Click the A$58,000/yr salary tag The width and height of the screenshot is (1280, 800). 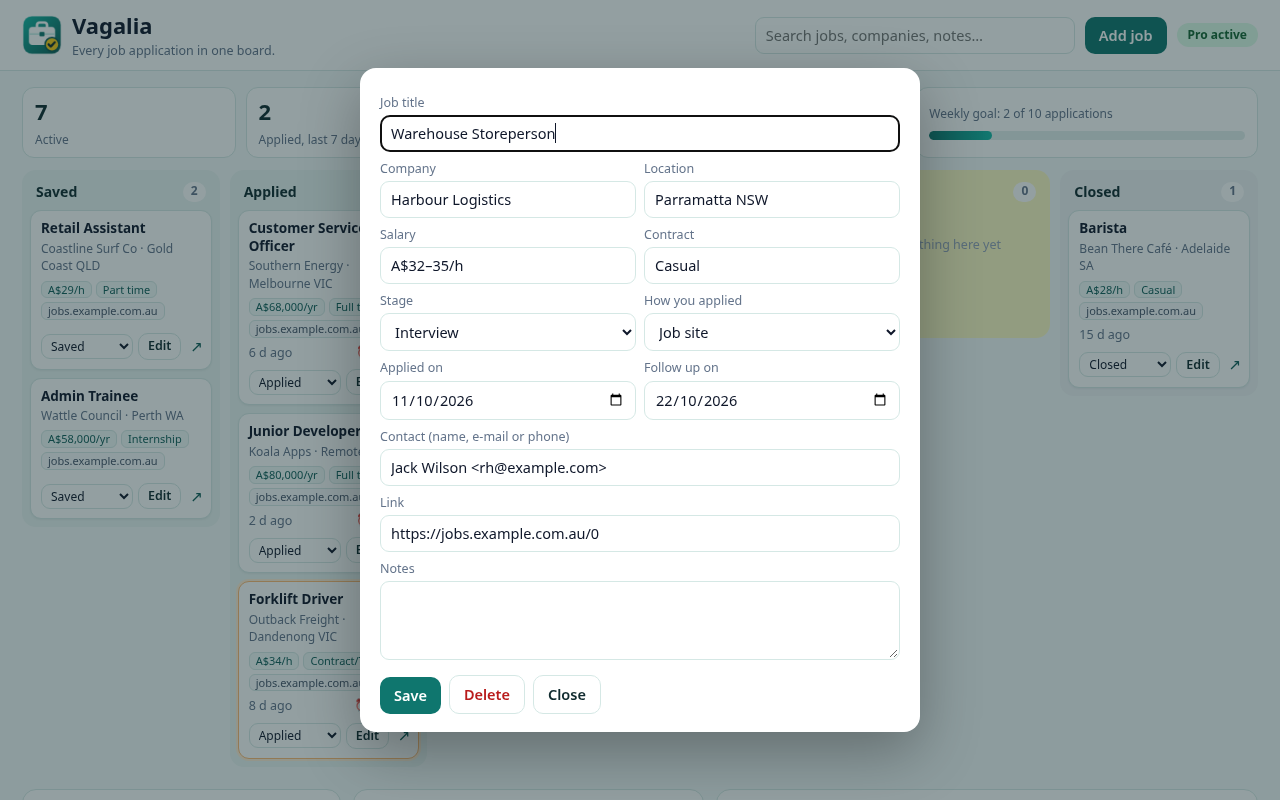click(x=79, y=439)
